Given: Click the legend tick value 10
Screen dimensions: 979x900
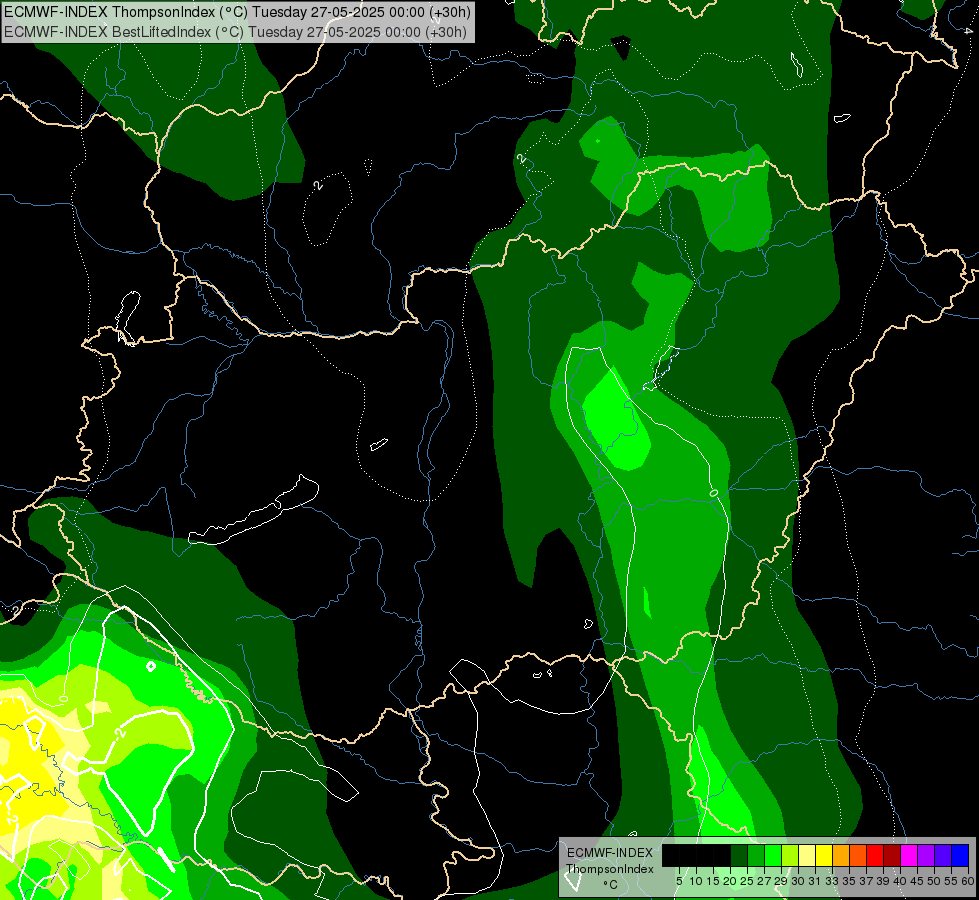Looking at the screenshot, I should click(x=696, y=881).
